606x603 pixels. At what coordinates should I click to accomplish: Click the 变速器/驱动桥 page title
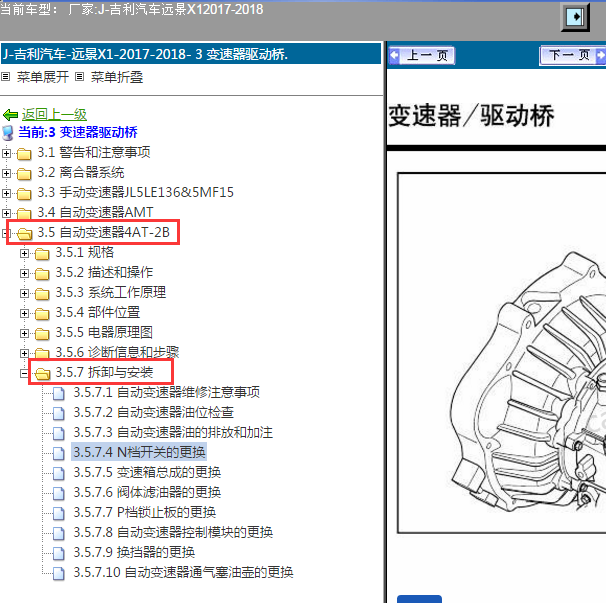(x=471, y=115)
